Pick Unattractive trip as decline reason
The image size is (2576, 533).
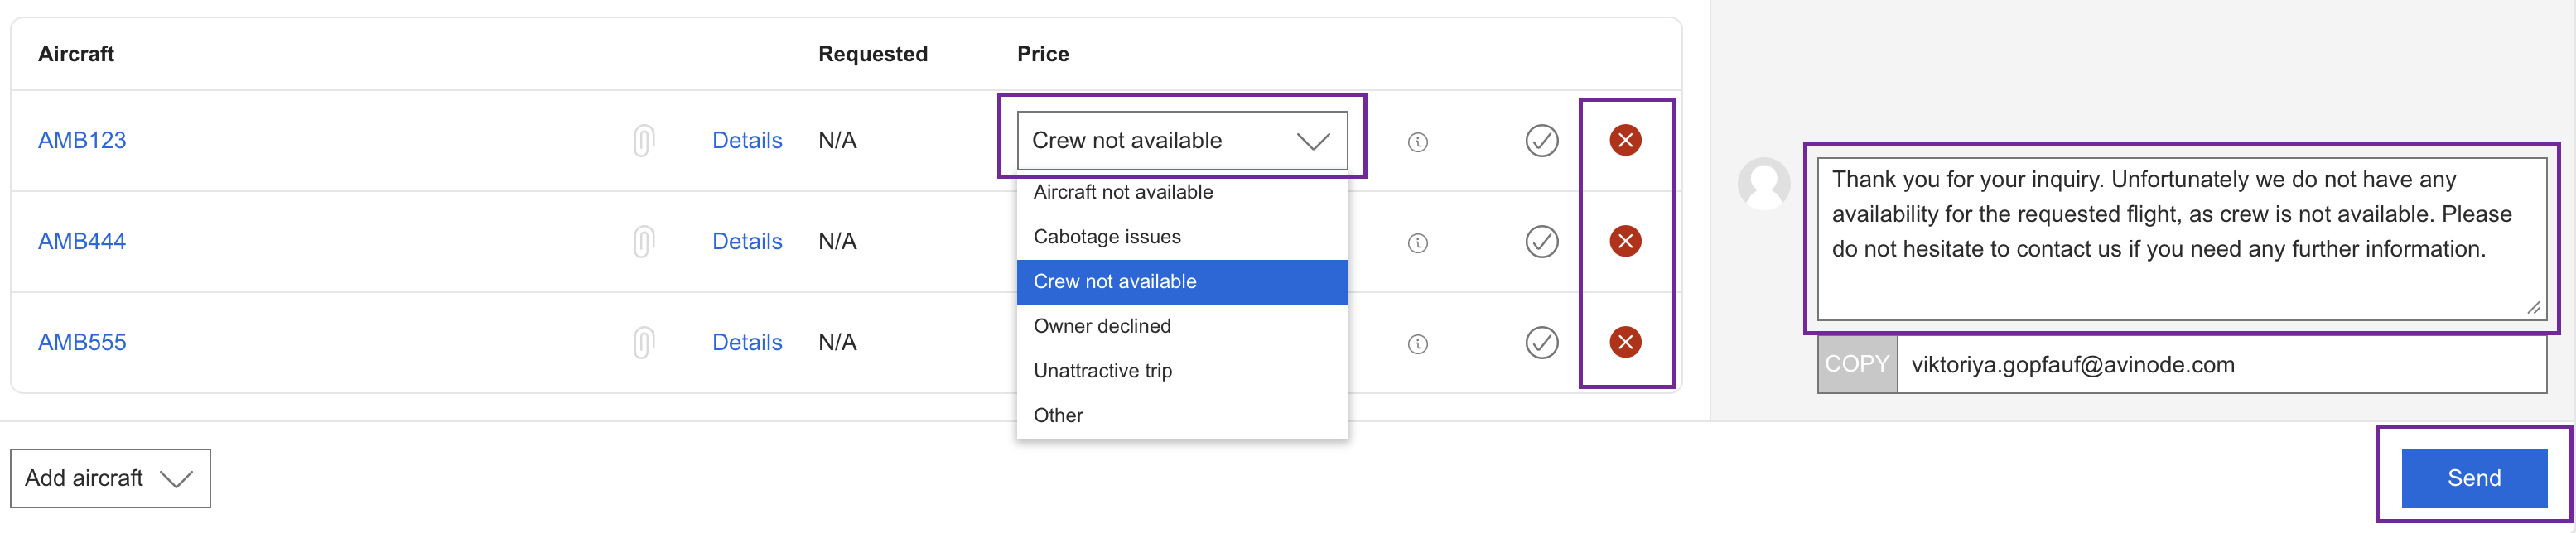(x=1102, y=371)
